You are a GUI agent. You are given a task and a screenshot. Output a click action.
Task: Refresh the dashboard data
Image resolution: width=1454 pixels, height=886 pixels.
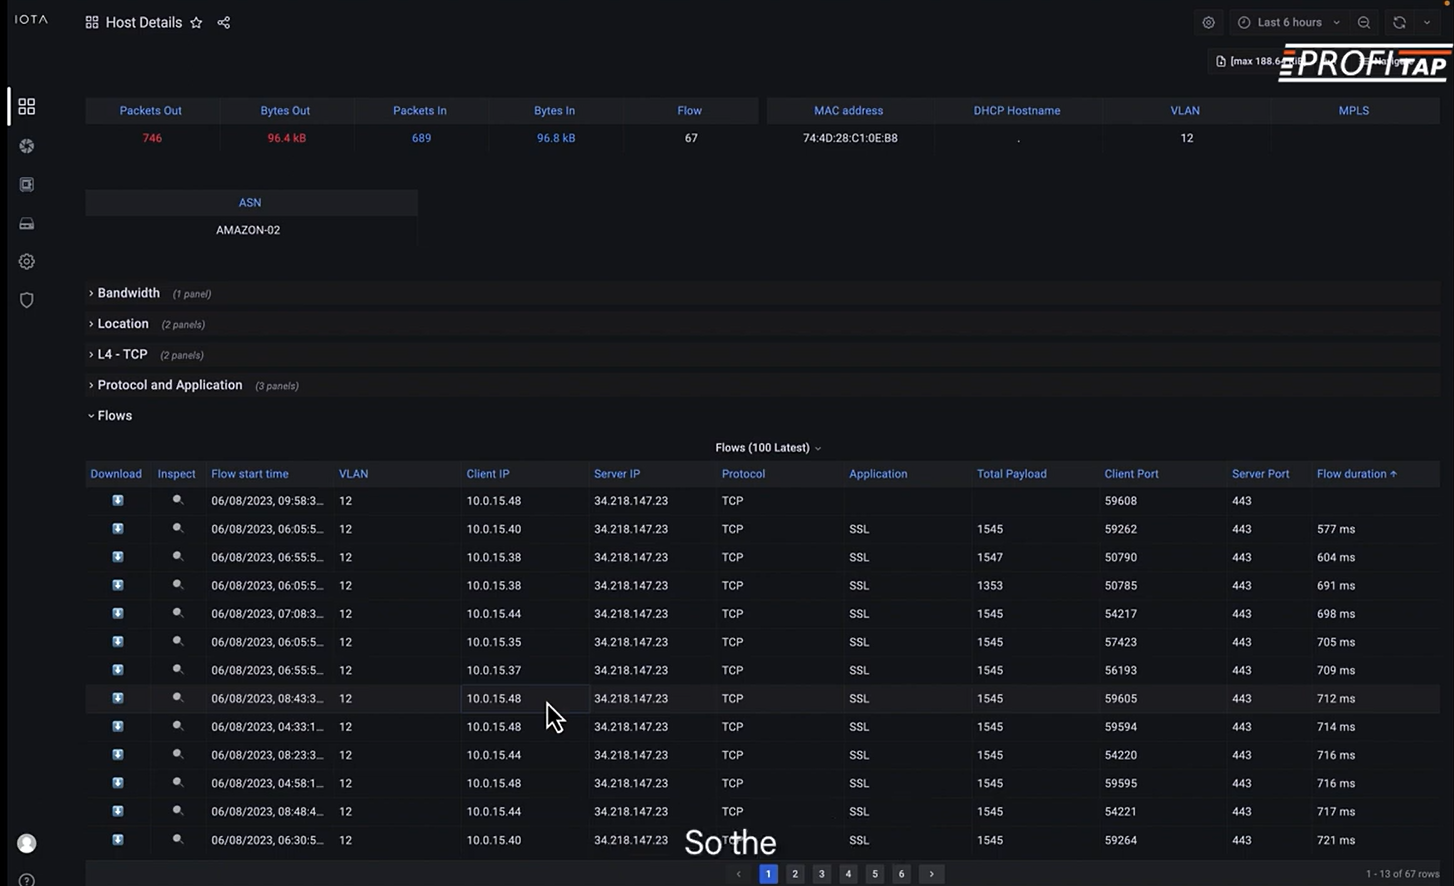point(1399,22)
